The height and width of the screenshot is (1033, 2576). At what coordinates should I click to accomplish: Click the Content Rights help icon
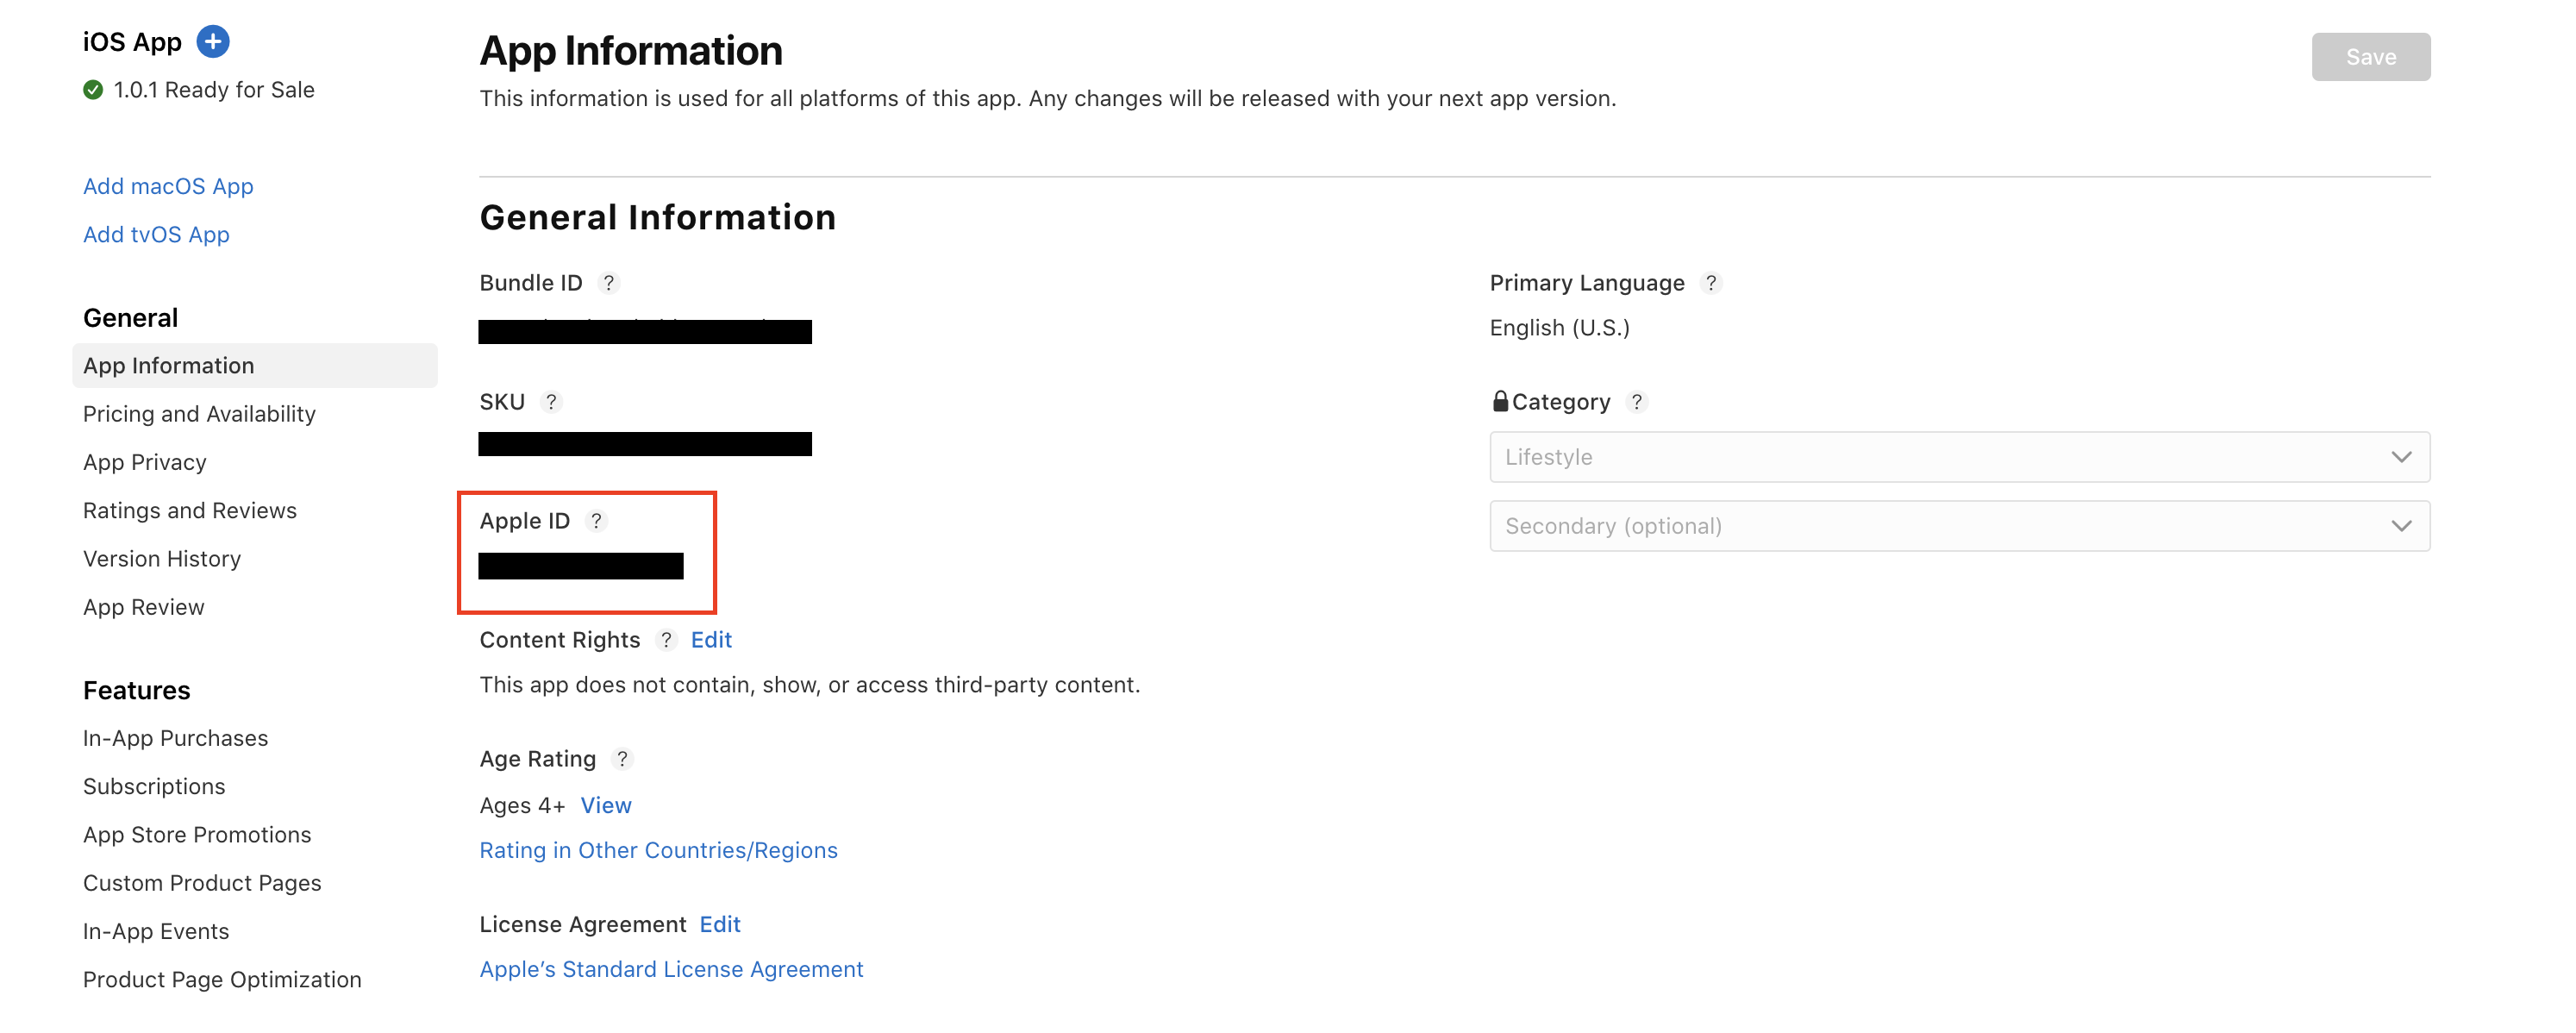(x=666, y=640)
